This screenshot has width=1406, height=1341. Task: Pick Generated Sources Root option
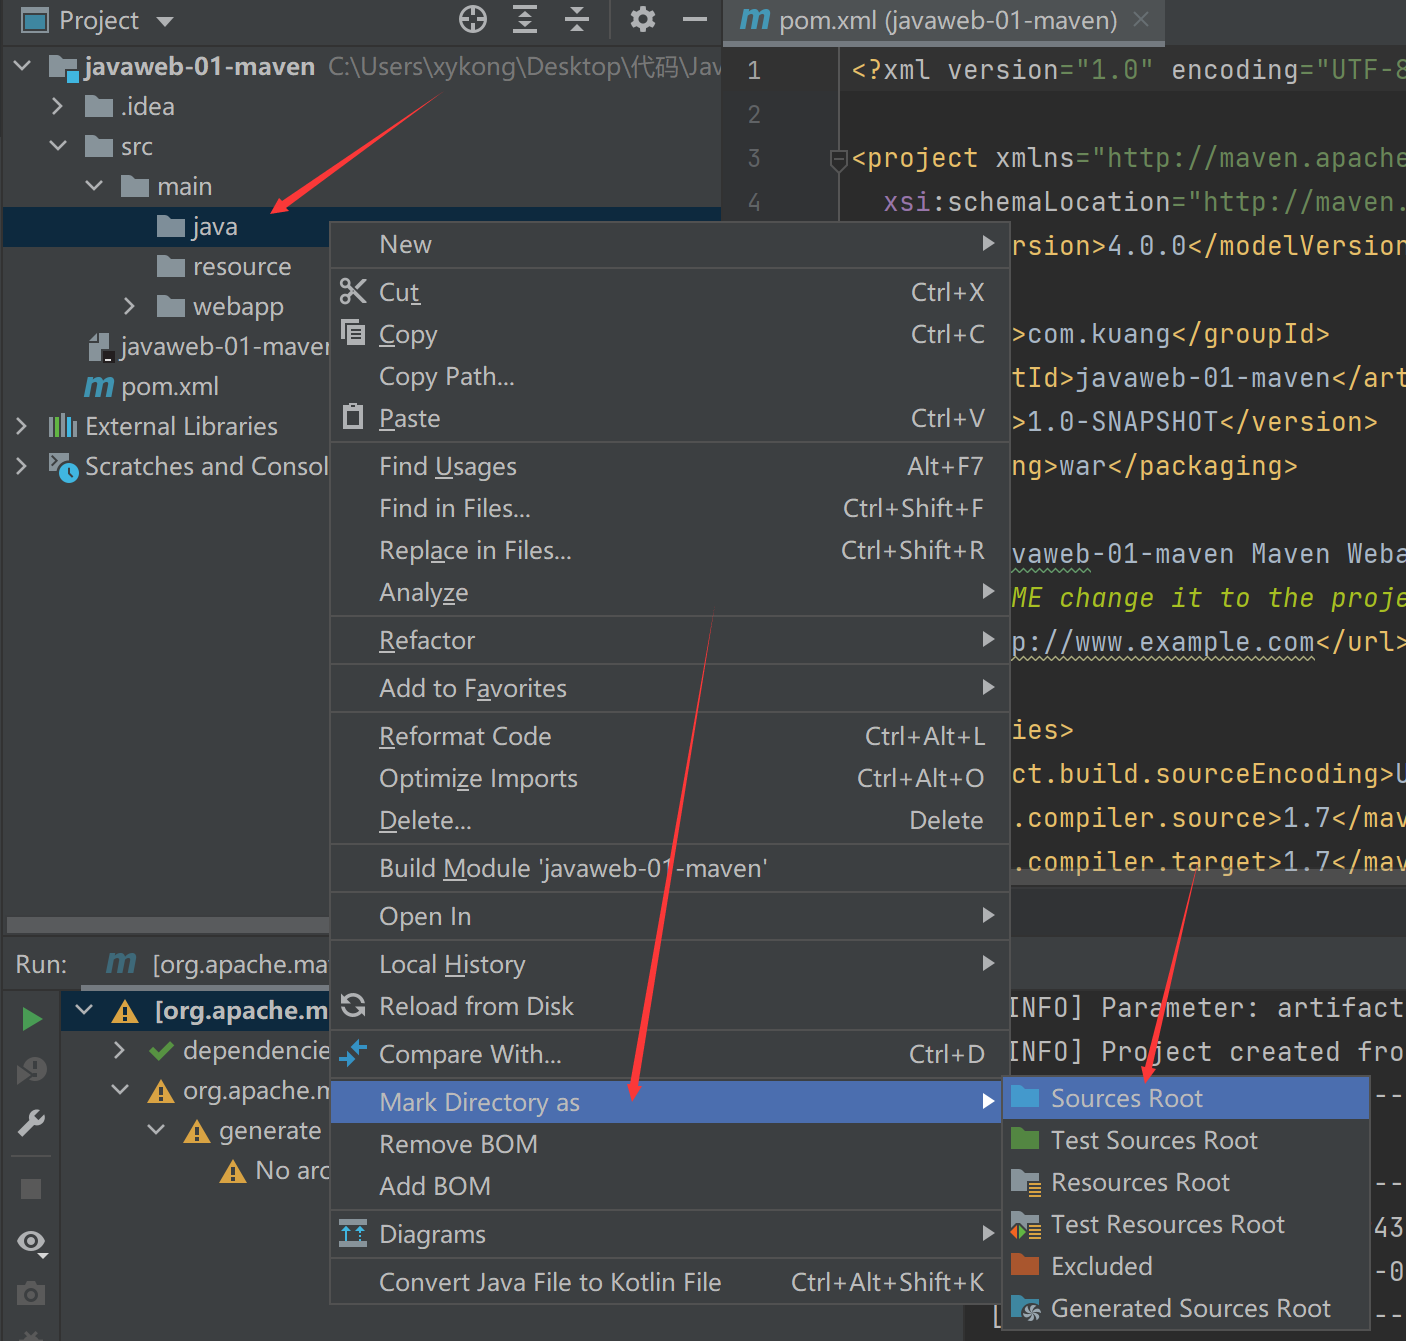click(x=1186, y=1308)
